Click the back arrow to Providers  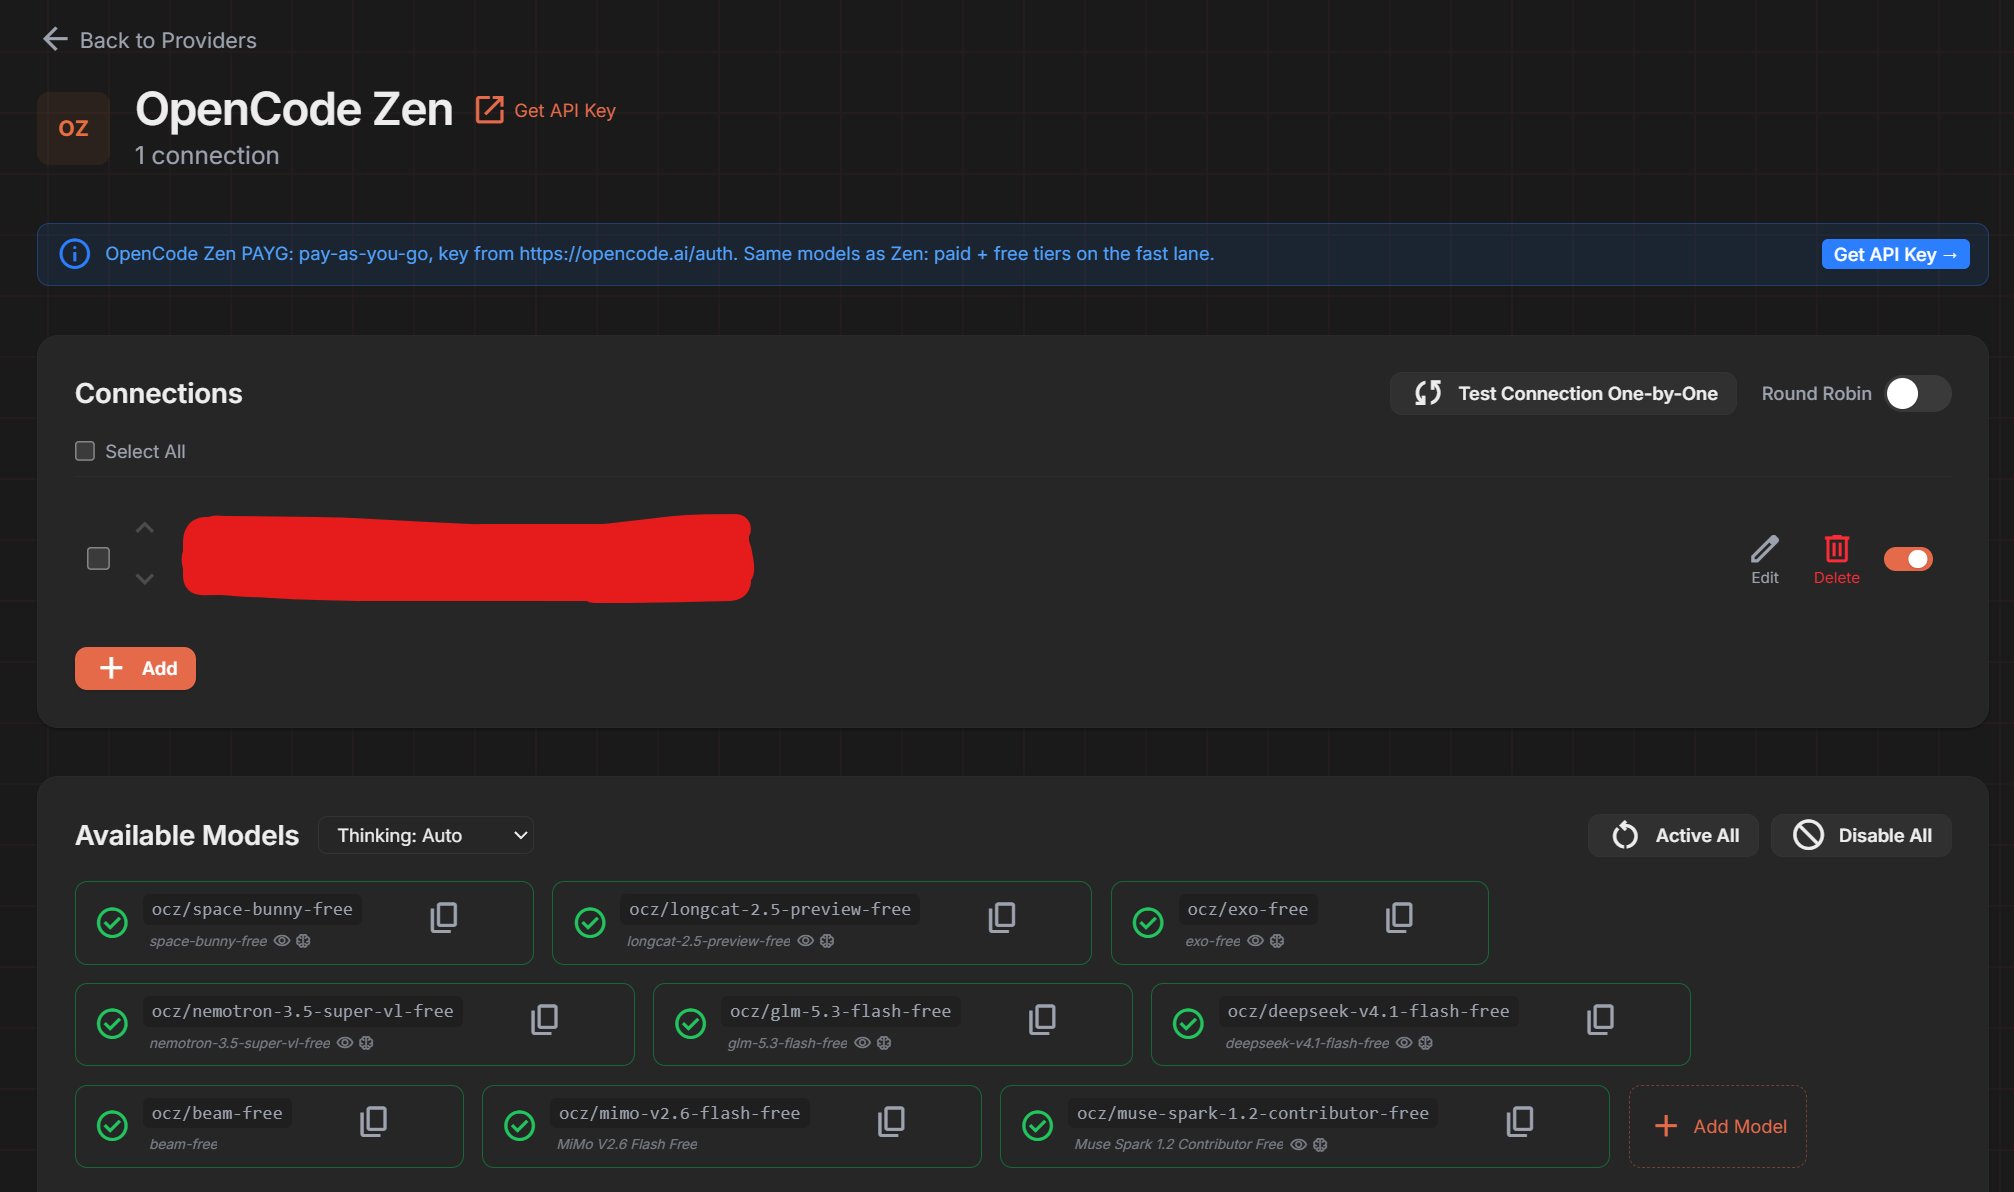[x=55, y=39]
